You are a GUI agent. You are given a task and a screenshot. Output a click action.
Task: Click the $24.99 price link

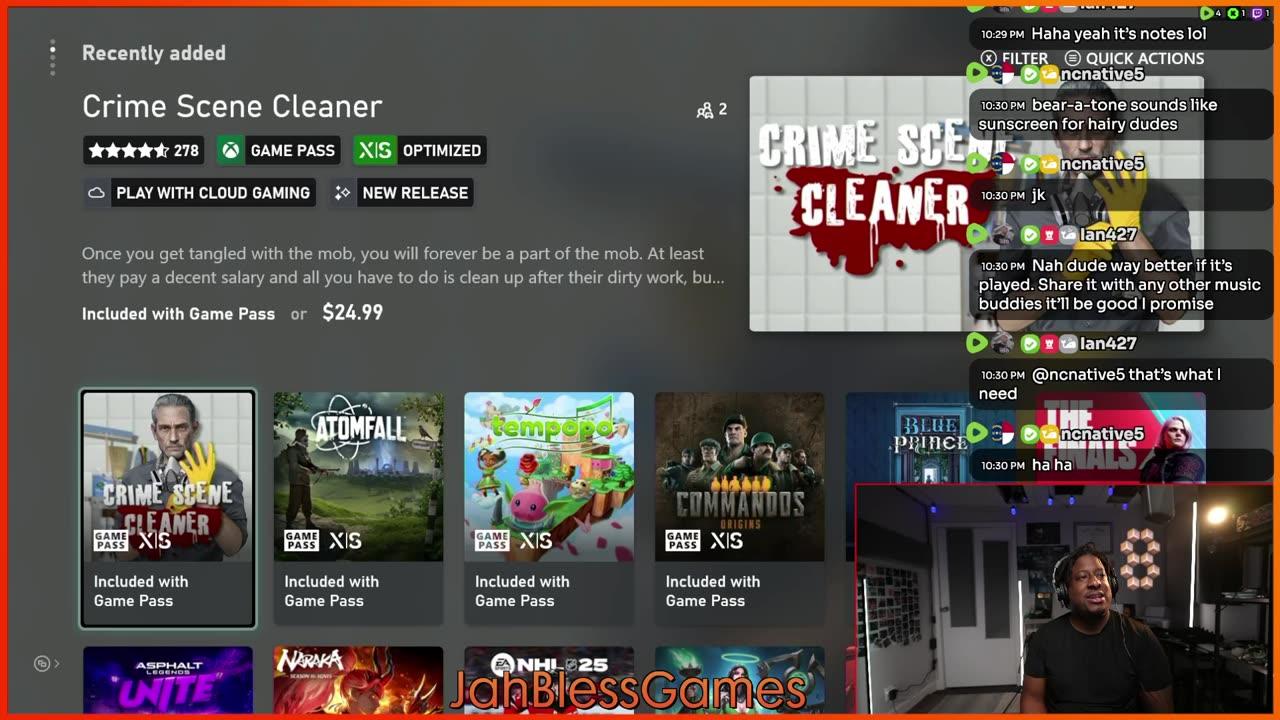tap(352, 313)
